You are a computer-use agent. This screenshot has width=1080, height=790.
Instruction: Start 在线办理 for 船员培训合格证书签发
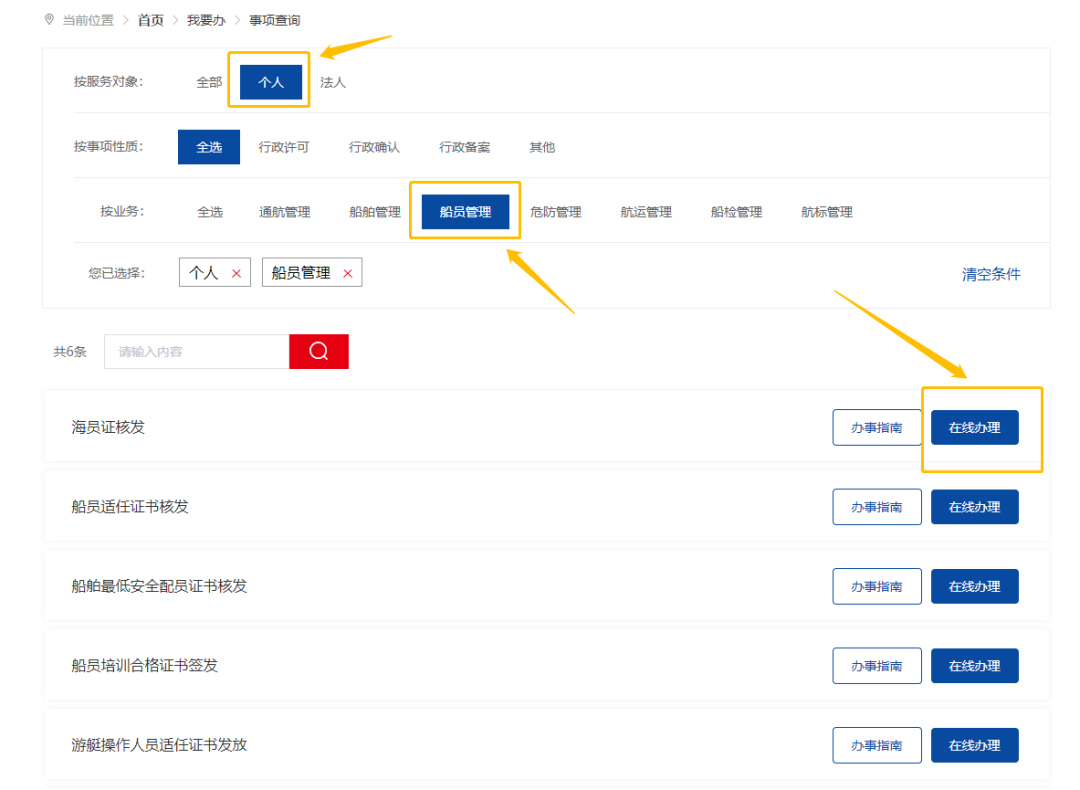click(x=974, y=666)
